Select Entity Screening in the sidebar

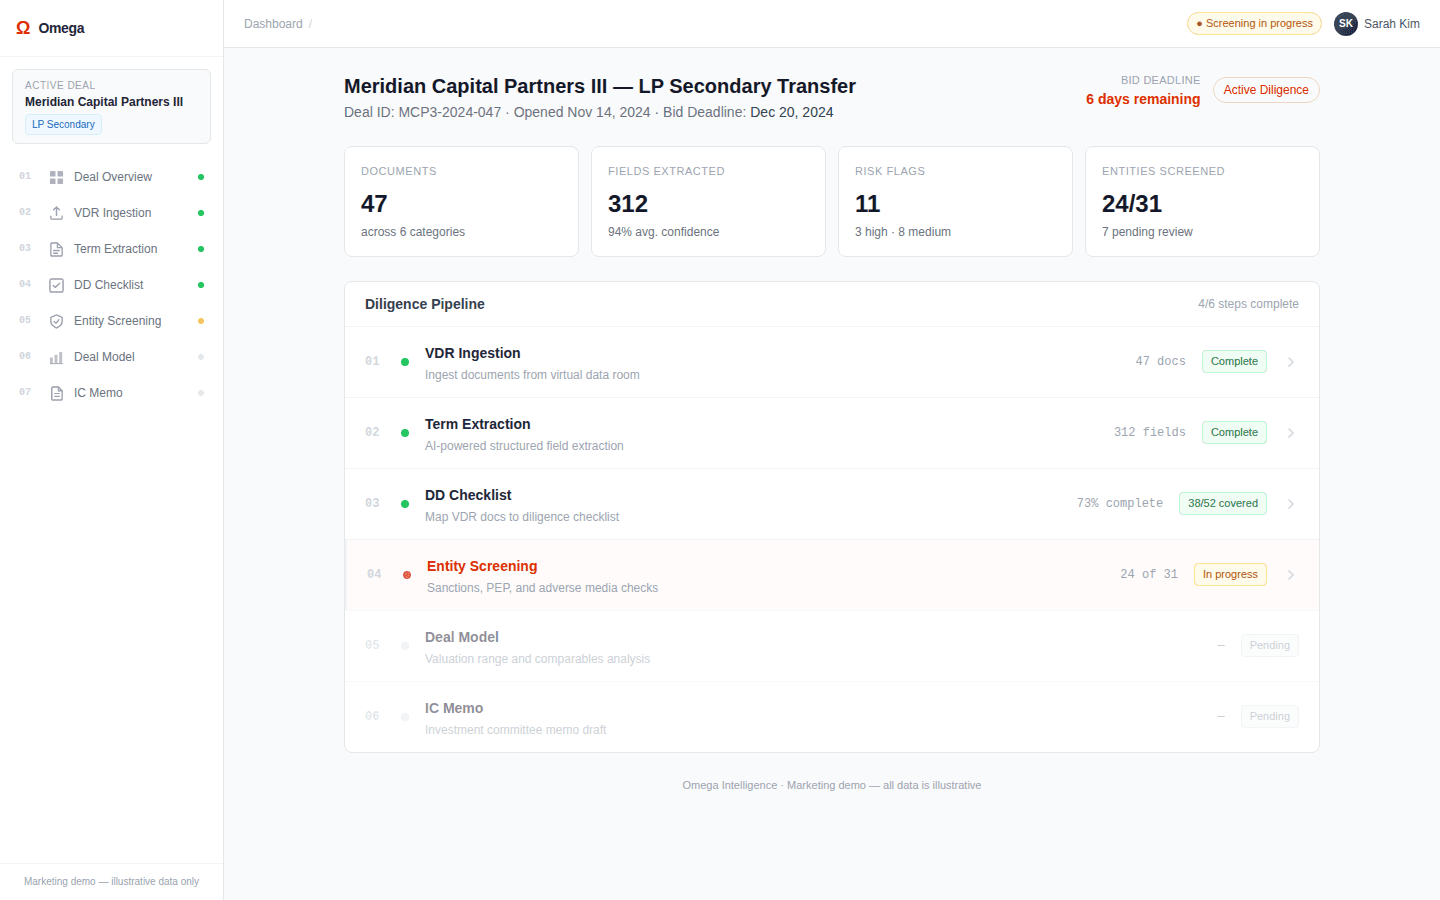click(x=117, y=320)
